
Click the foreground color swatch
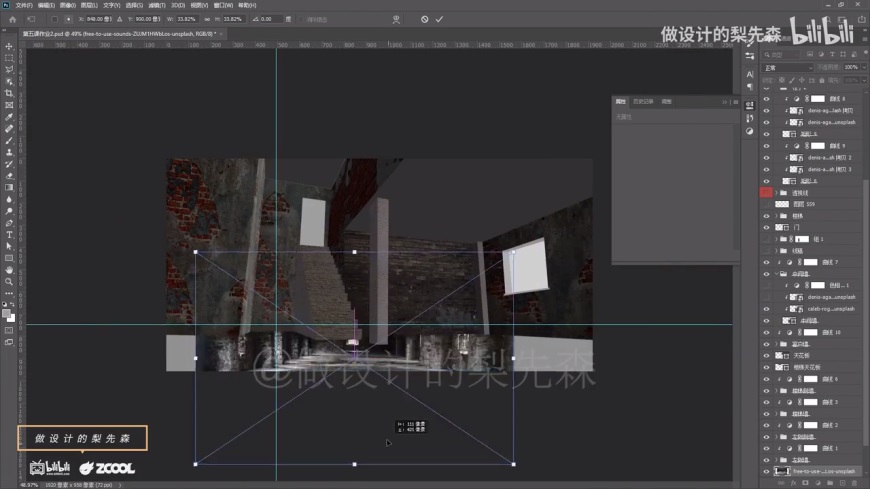tap(6, 314)
